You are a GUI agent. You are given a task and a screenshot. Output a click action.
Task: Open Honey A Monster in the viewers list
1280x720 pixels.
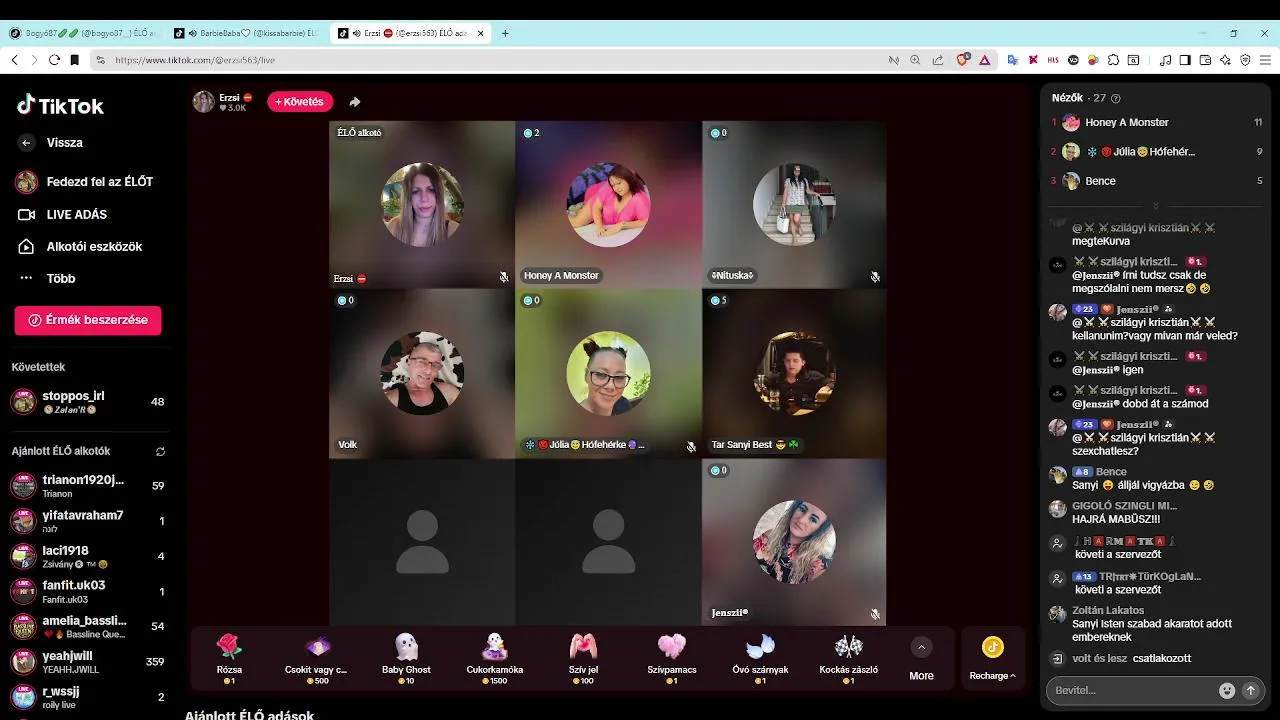1156,122
